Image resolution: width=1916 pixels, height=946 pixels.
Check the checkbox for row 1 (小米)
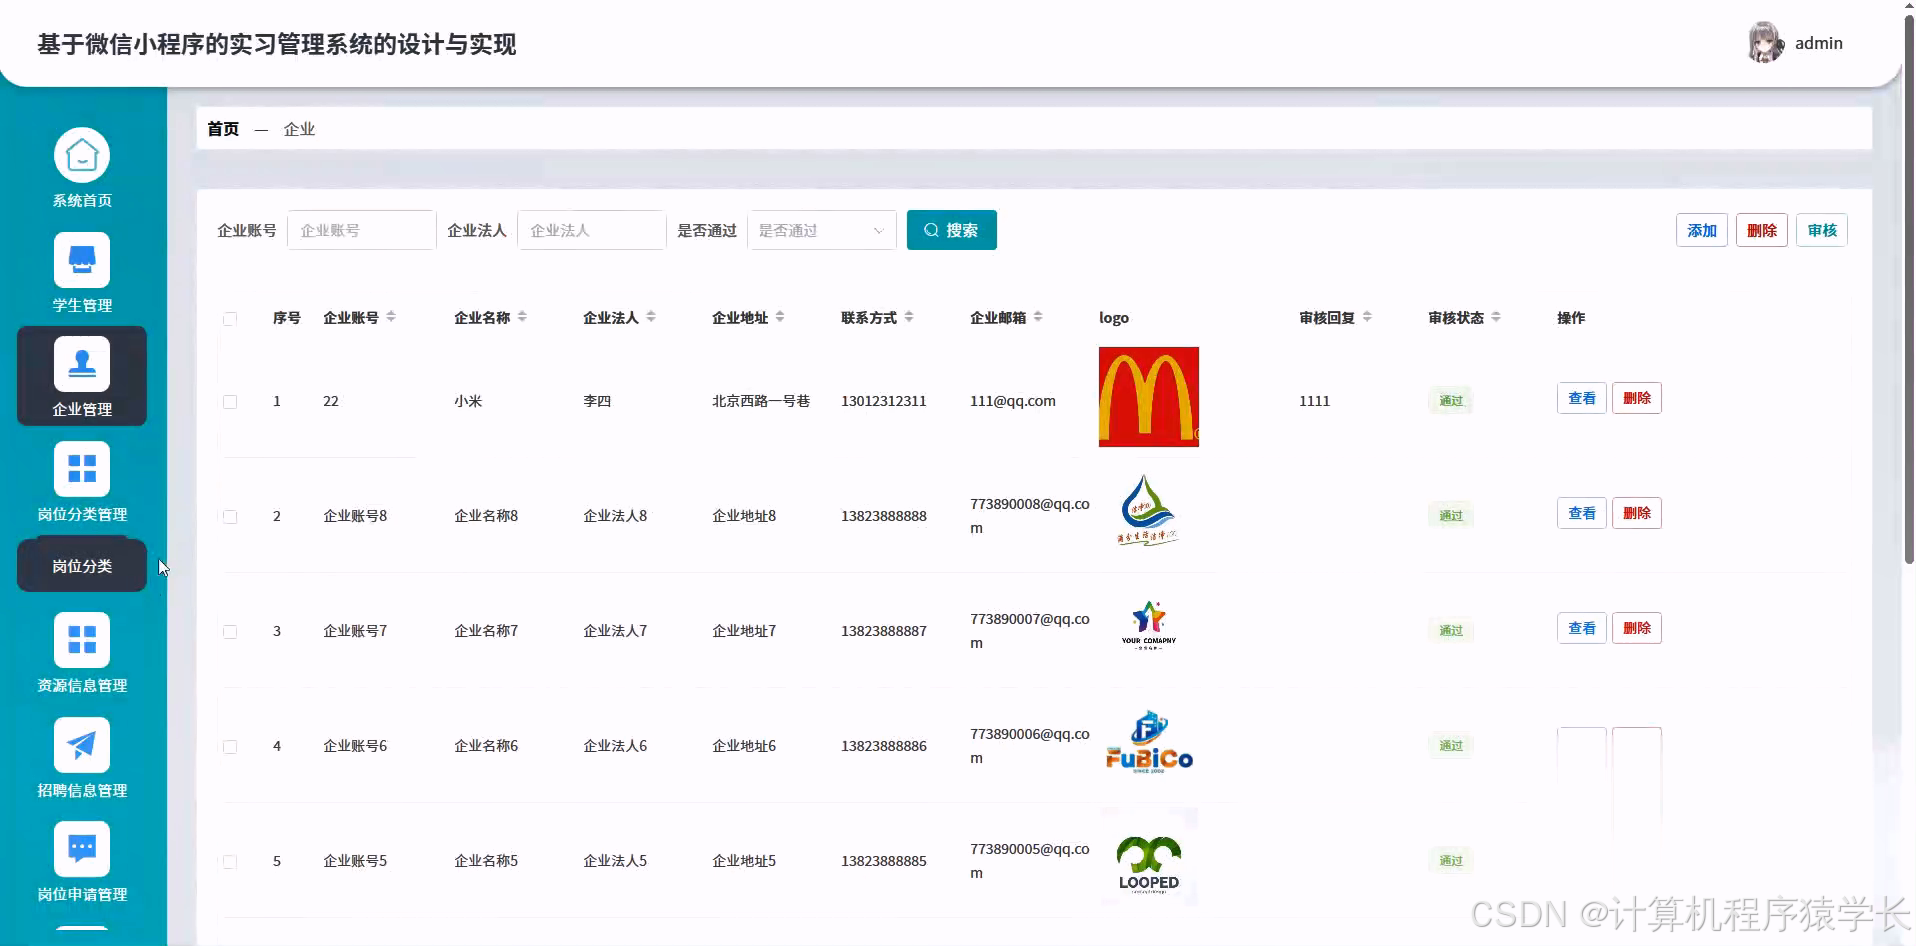(x=230, y=402)
